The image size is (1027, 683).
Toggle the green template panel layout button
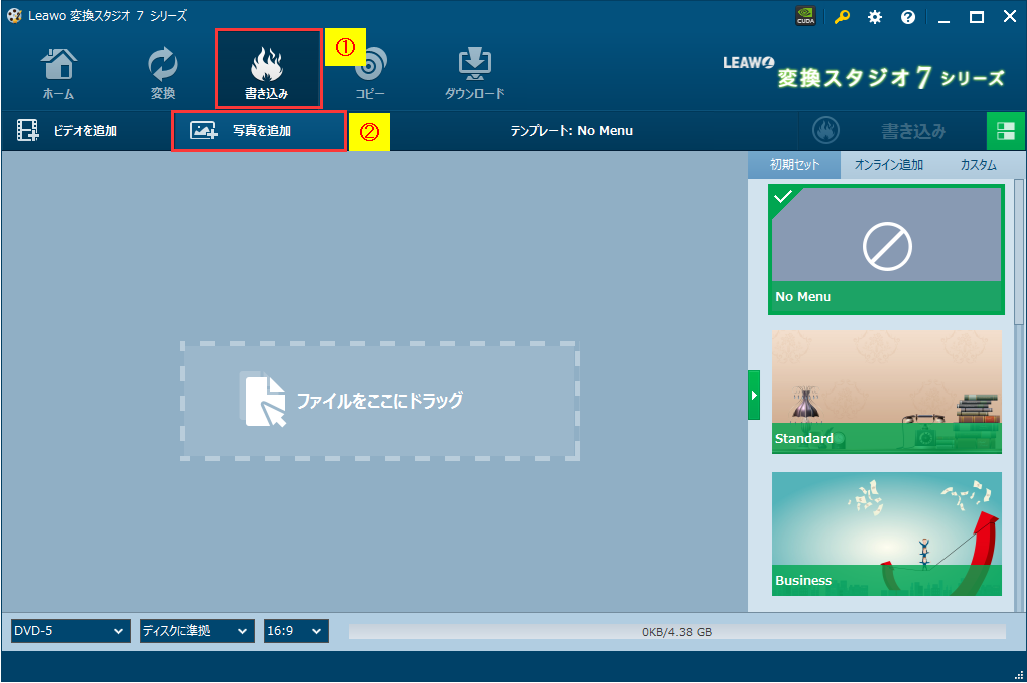[x=1005, y=131]
